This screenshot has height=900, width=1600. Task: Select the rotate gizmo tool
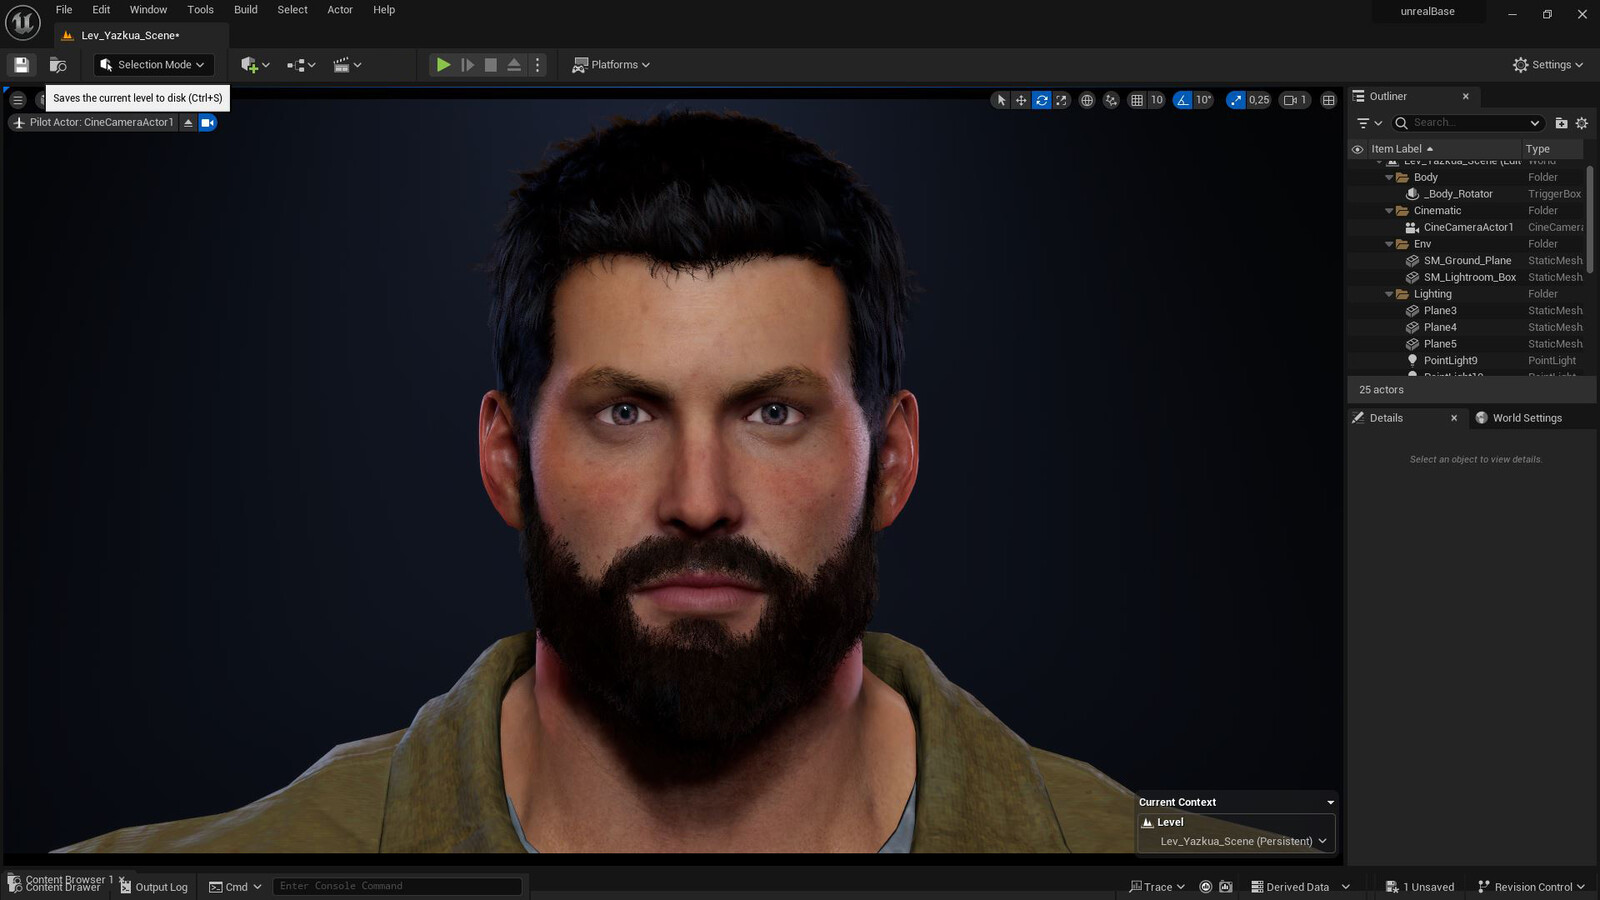click(x=1042, y=100)
